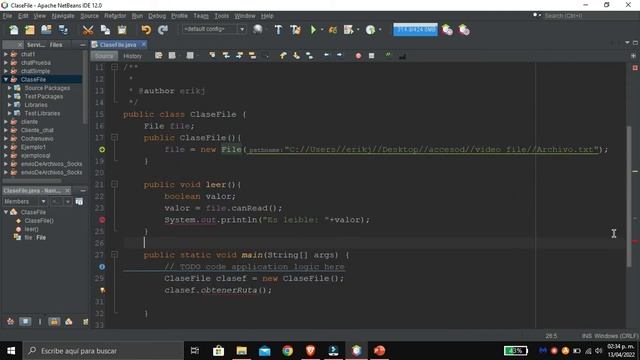
Task: Open the Source menu
Action: point(89,16)
